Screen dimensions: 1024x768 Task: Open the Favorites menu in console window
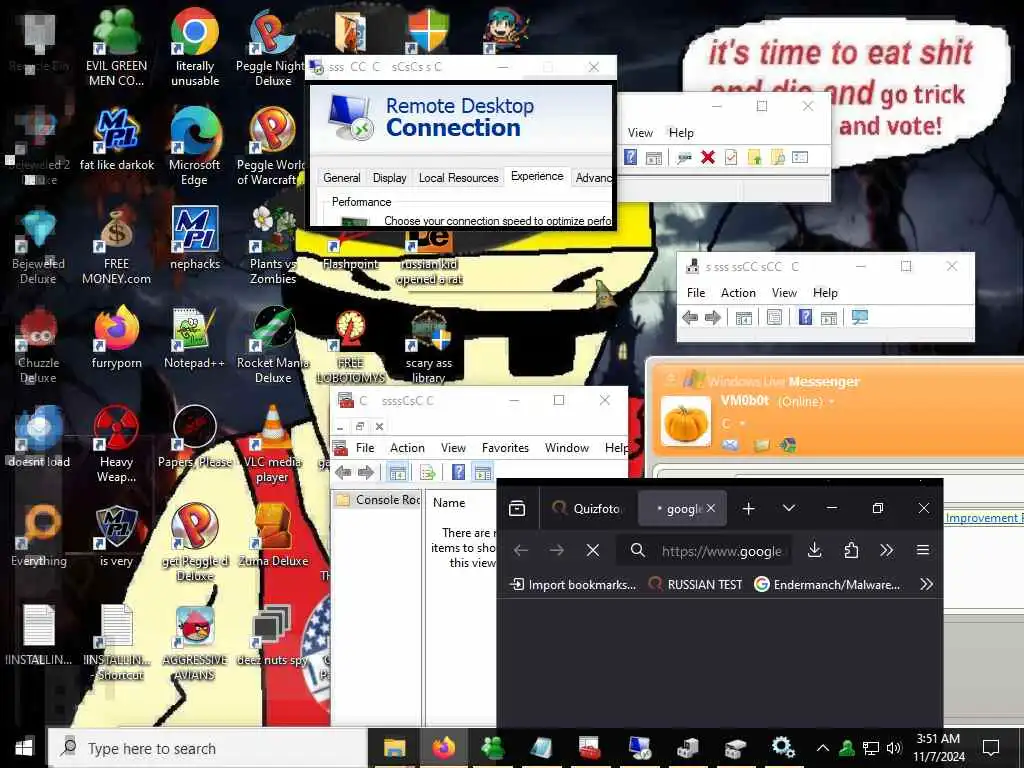click(505, 448)
